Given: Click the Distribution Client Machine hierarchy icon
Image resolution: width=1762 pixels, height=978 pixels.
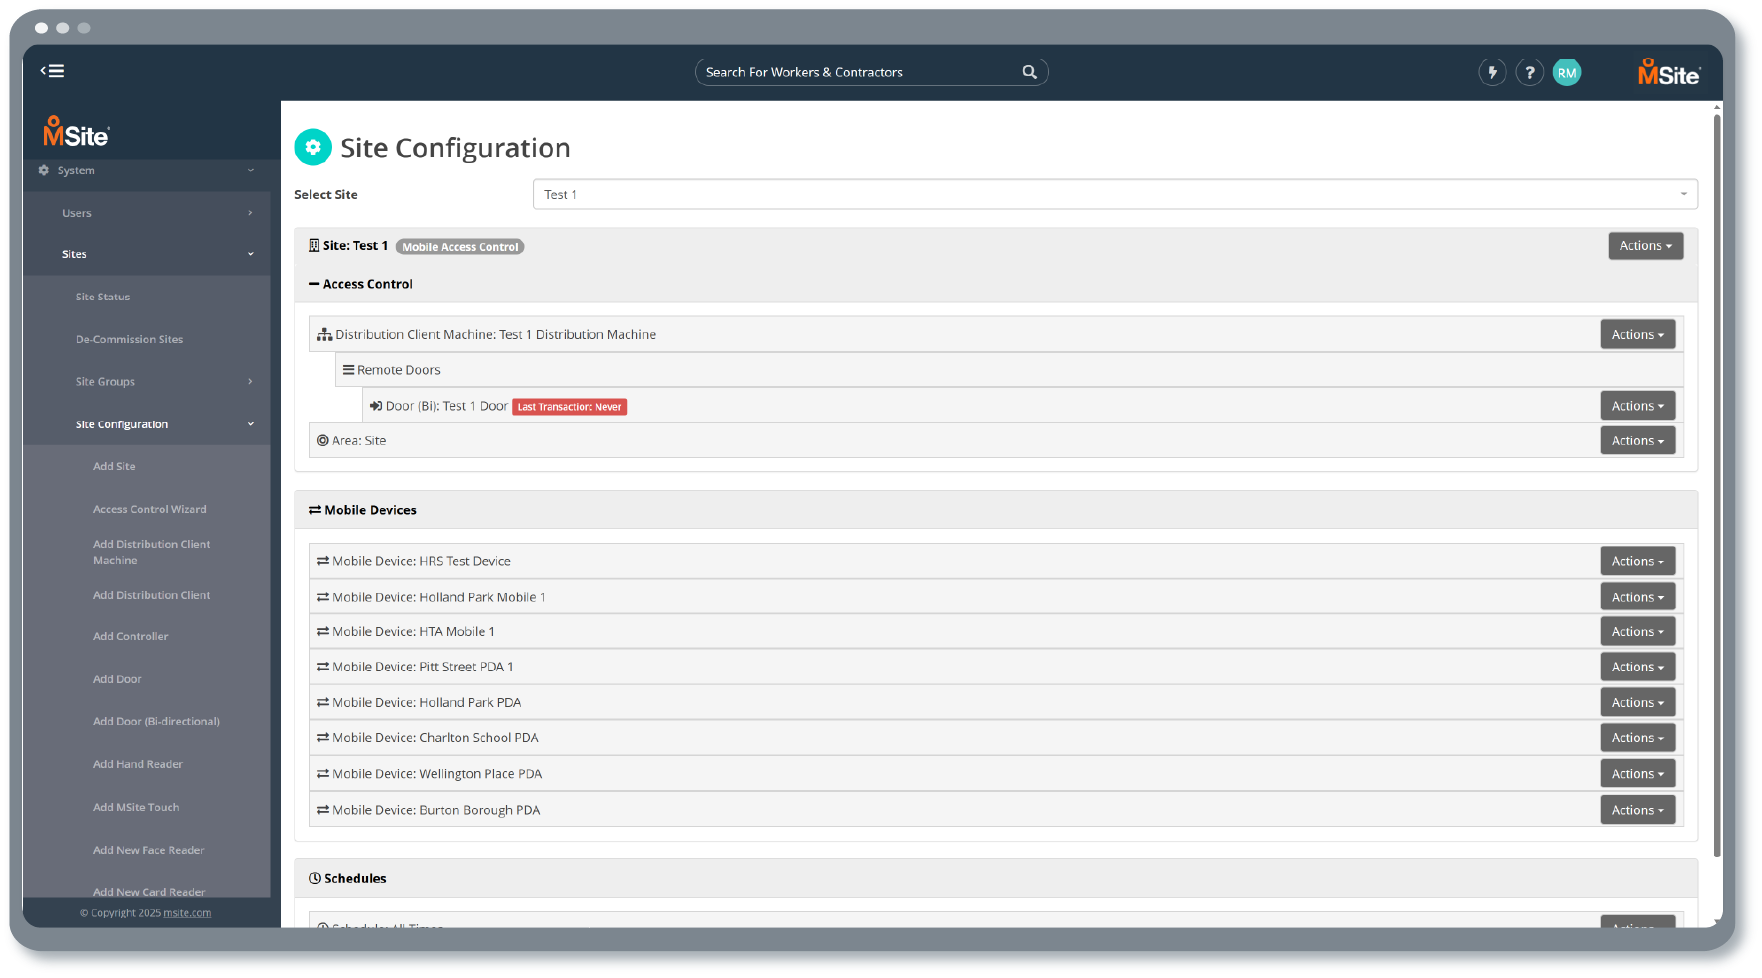Looking at the screenshot, I should click(x=324, y=333).
